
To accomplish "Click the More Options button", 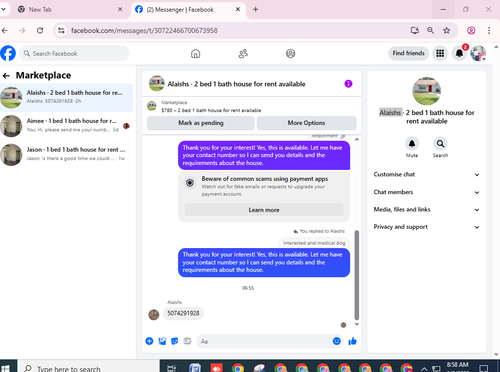I will click(x=306, y=123).
